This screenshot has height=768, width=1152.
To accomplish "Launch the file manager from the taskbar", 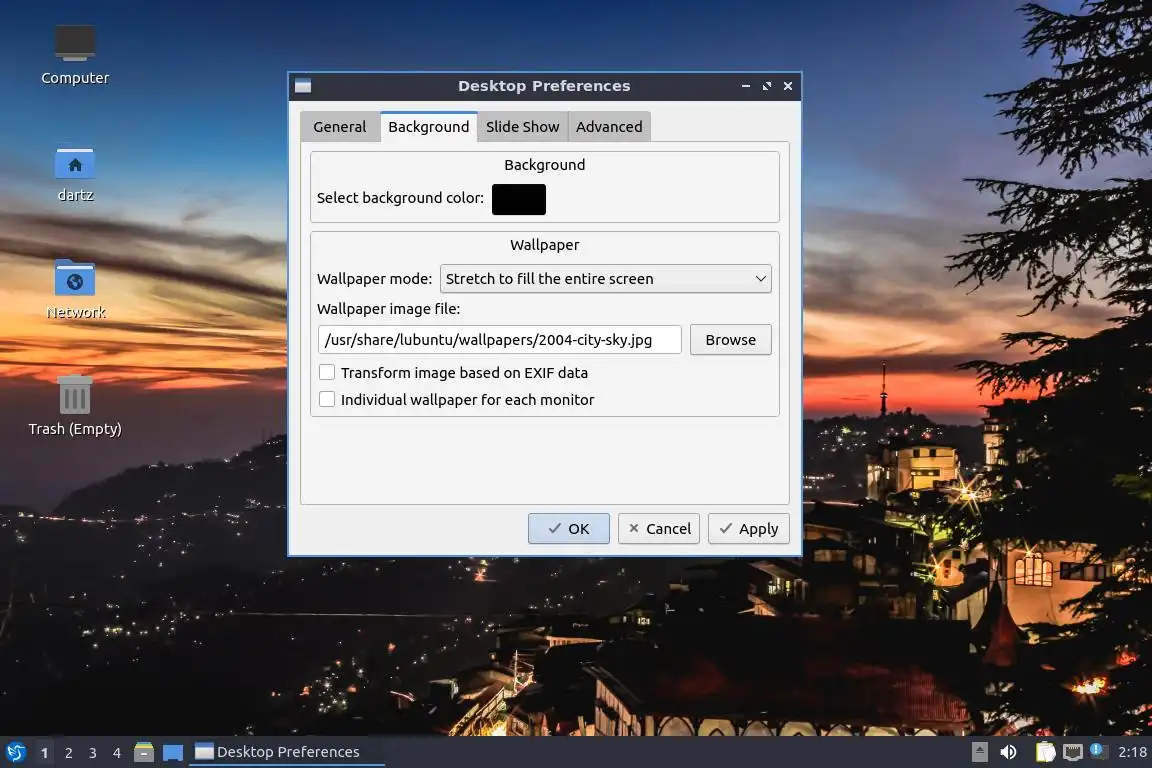I will [x=144, y=752].
